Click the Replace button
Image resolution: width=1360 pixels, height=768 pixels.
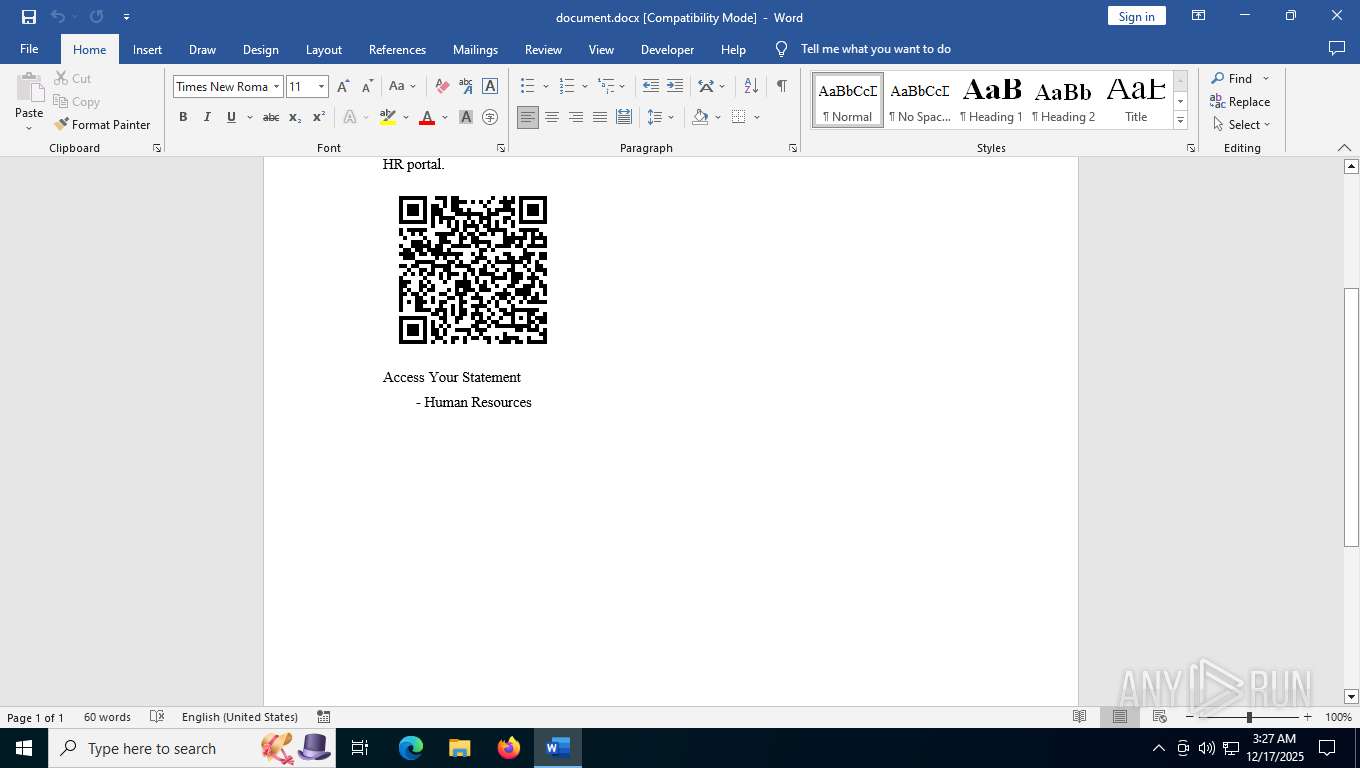[x=1240, y=102]
